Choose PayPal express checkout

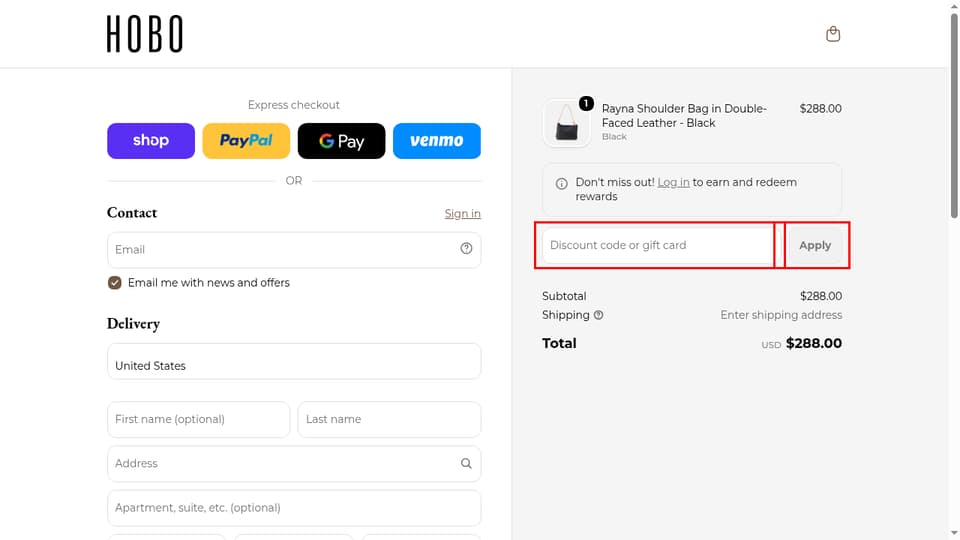tap(246, 141)
